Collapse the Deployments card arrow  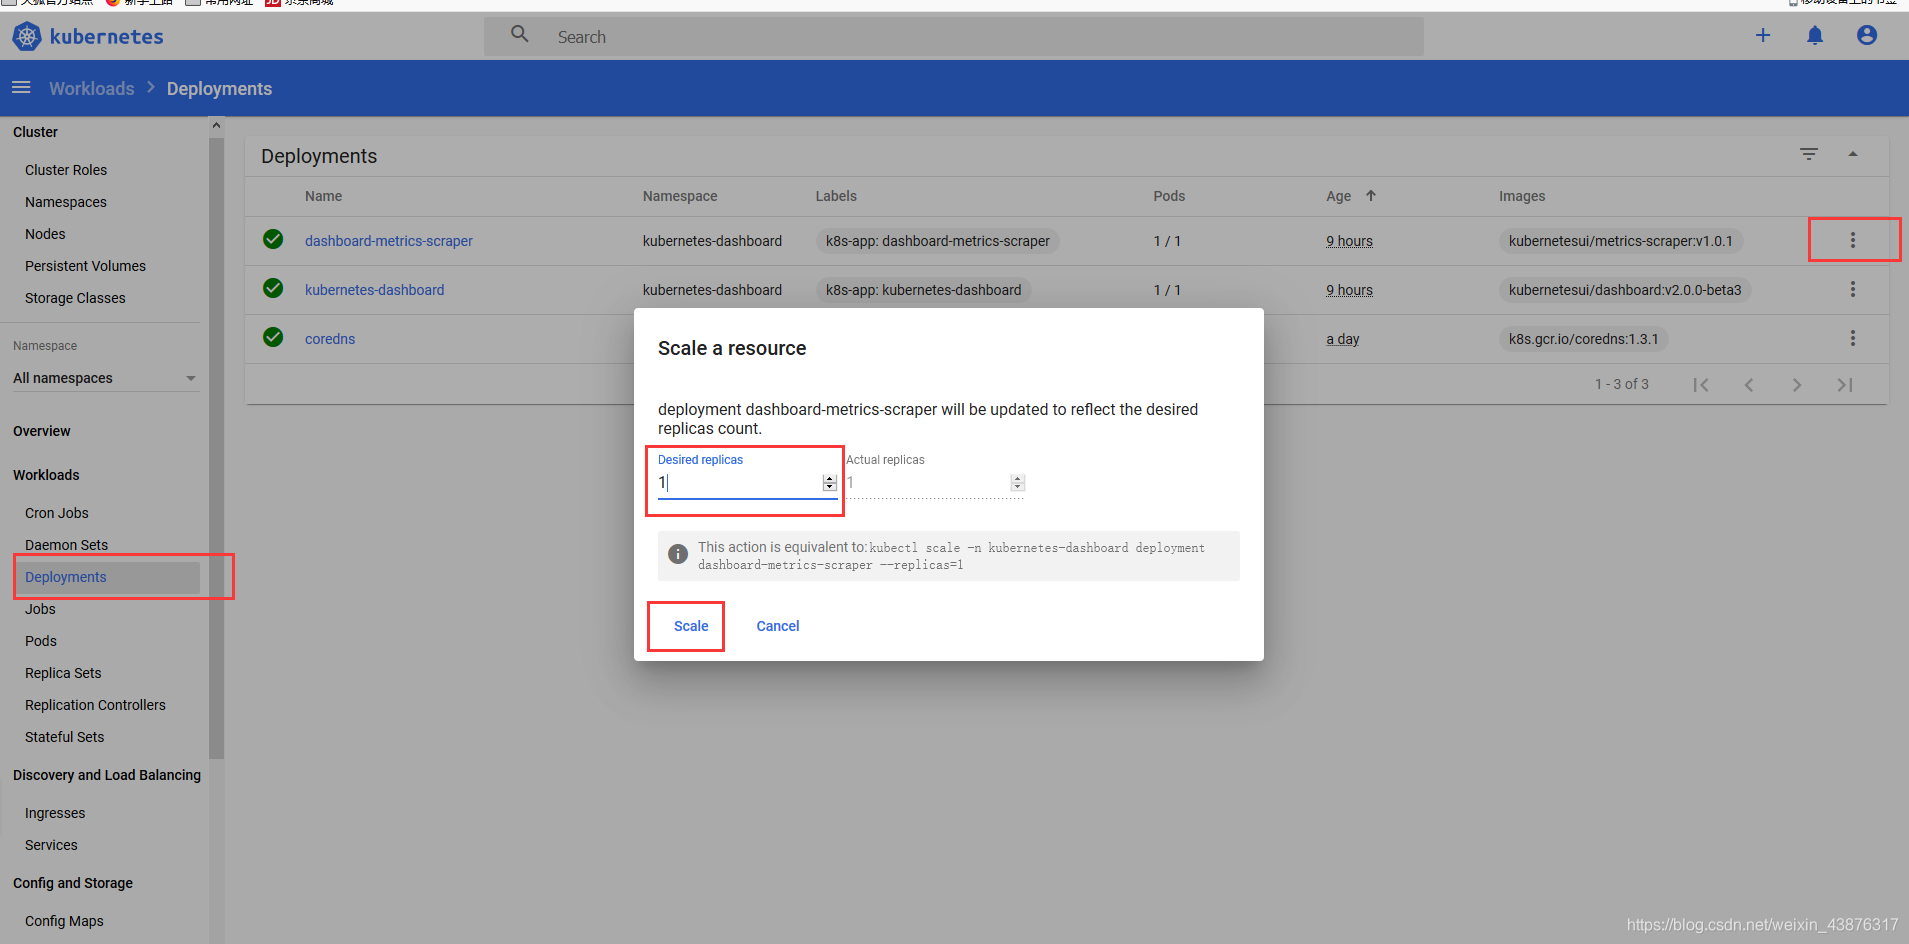pyautogui.click(x=1853, y=154)
